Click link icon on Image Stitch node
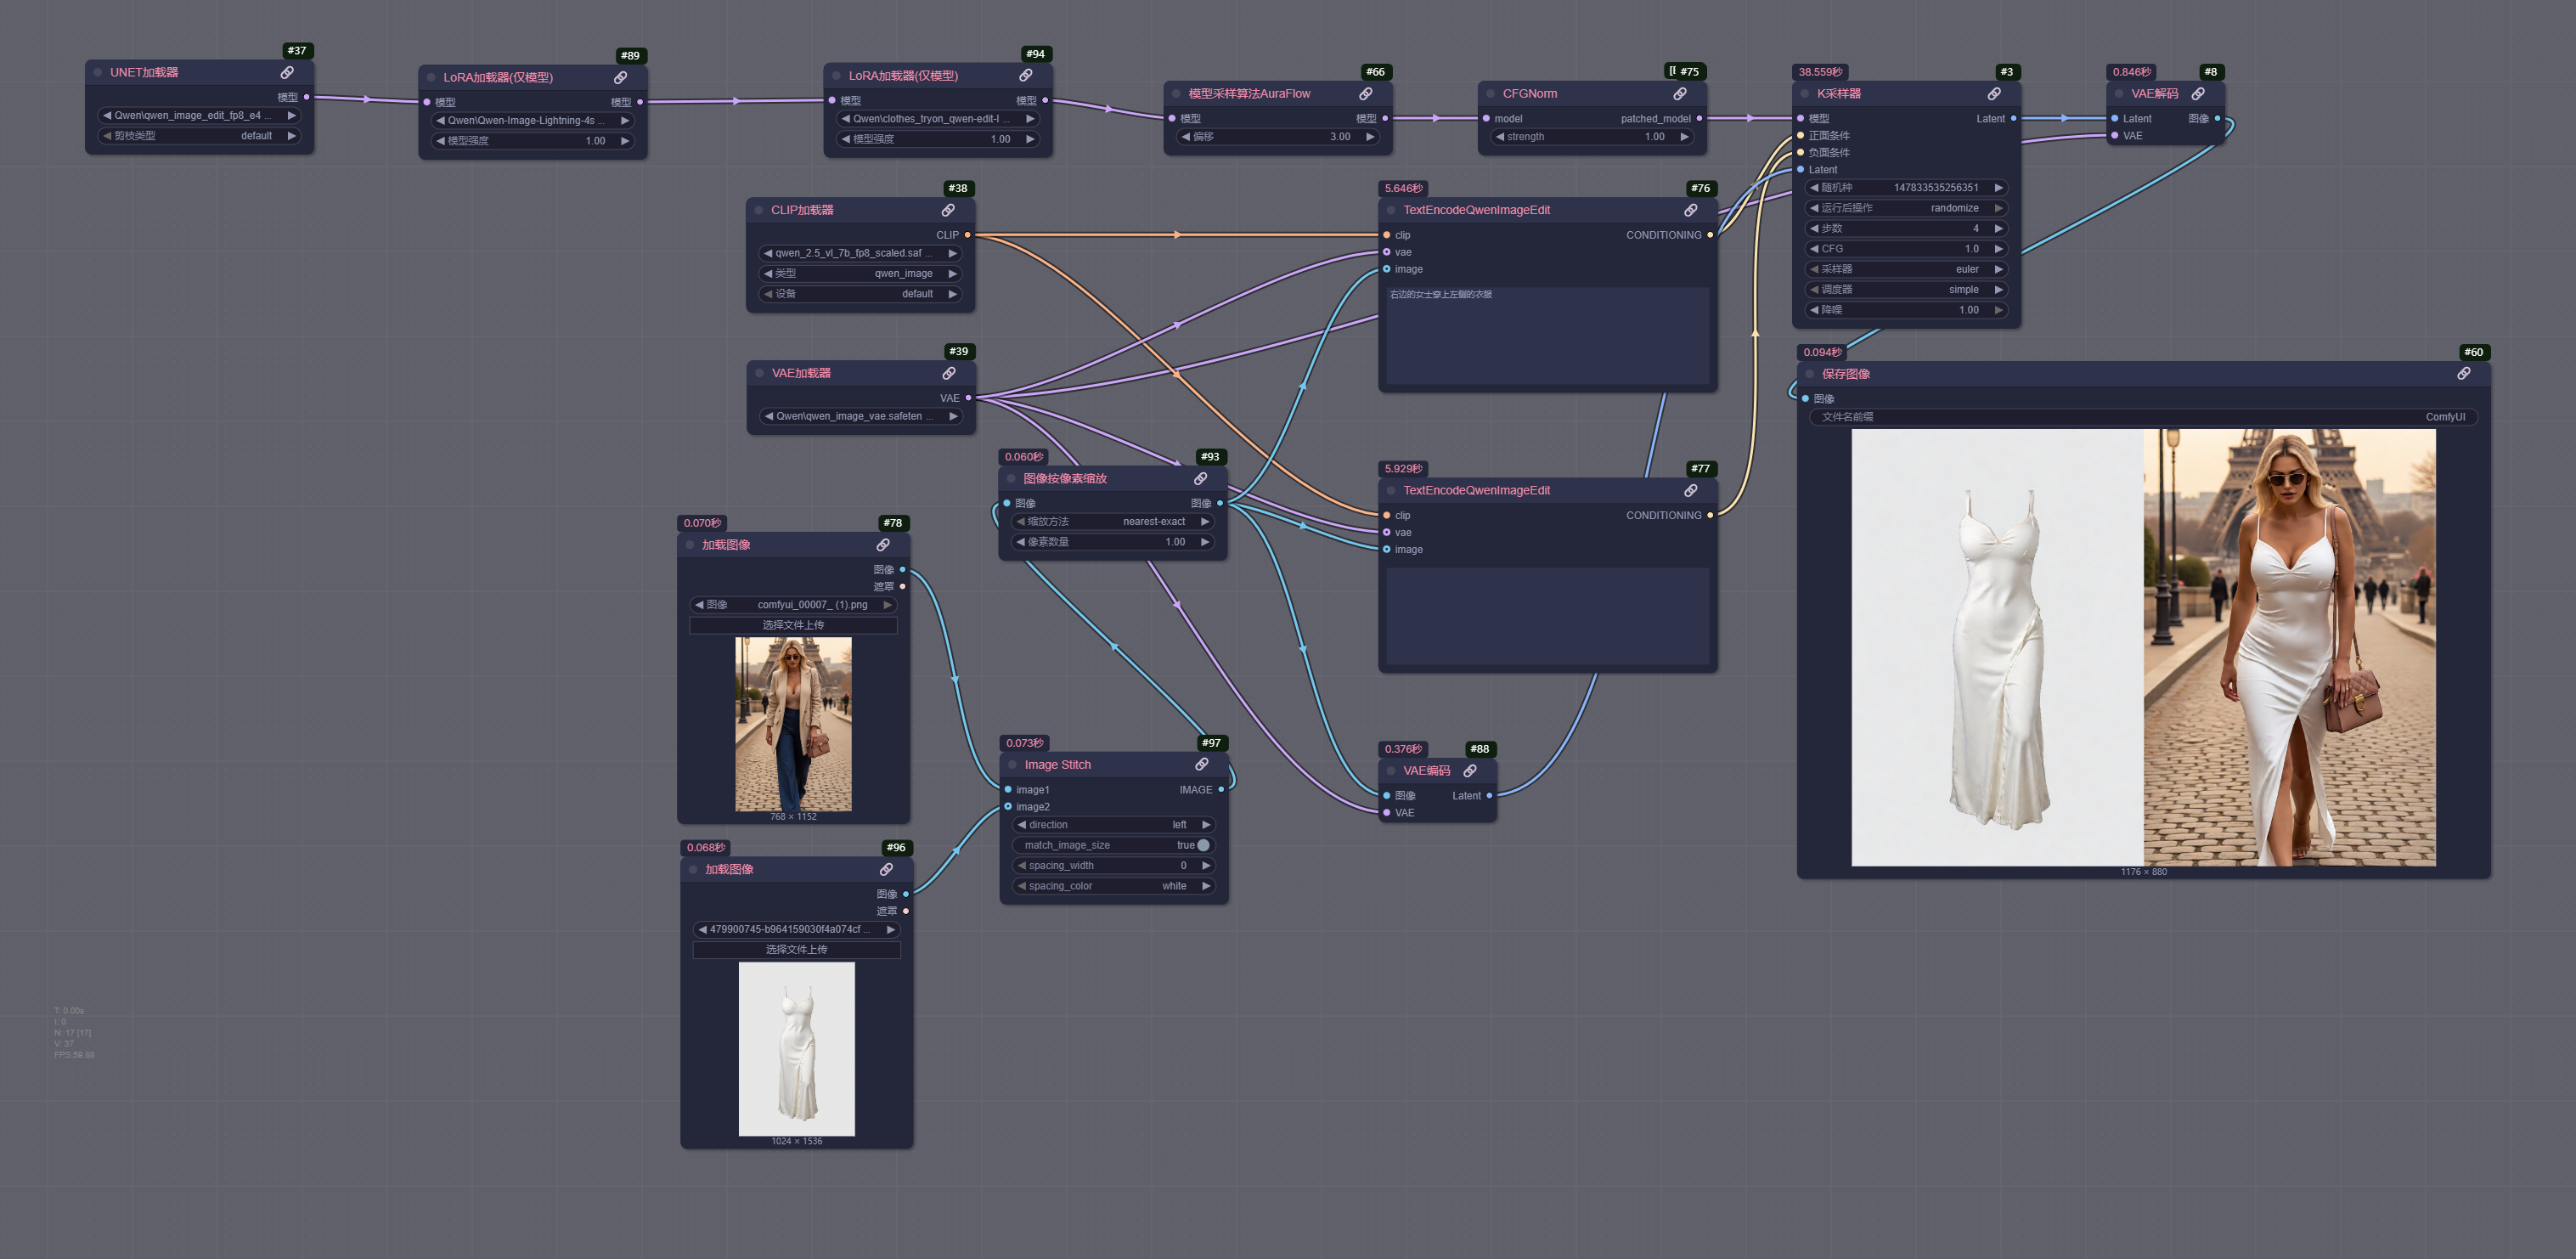This screenshot has height=1259, width=2576. (x=1202, y=765)
